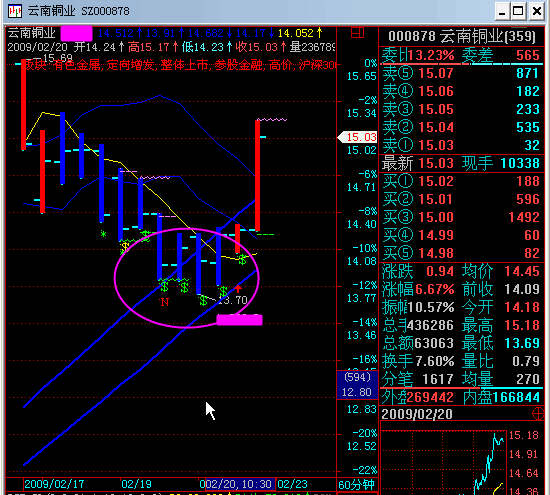This screenshot has height=495, width=550.
Task: Click the 外盘 269442 value
Action: tap(431, 397)
